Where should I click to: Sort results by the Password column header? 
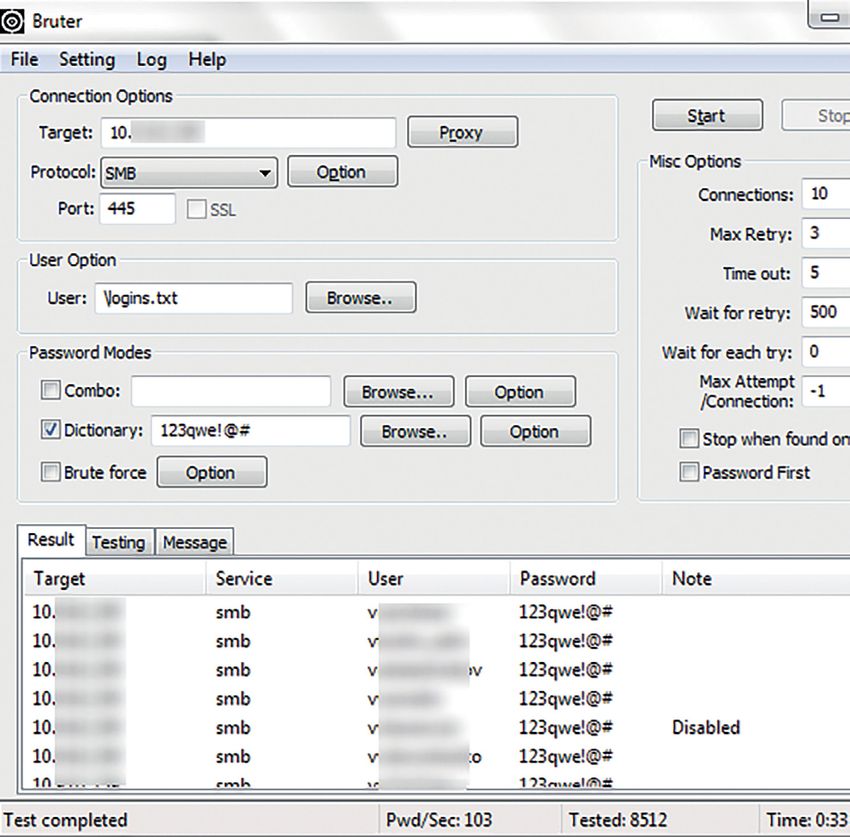pyautogui.click(x=585, y=578)
